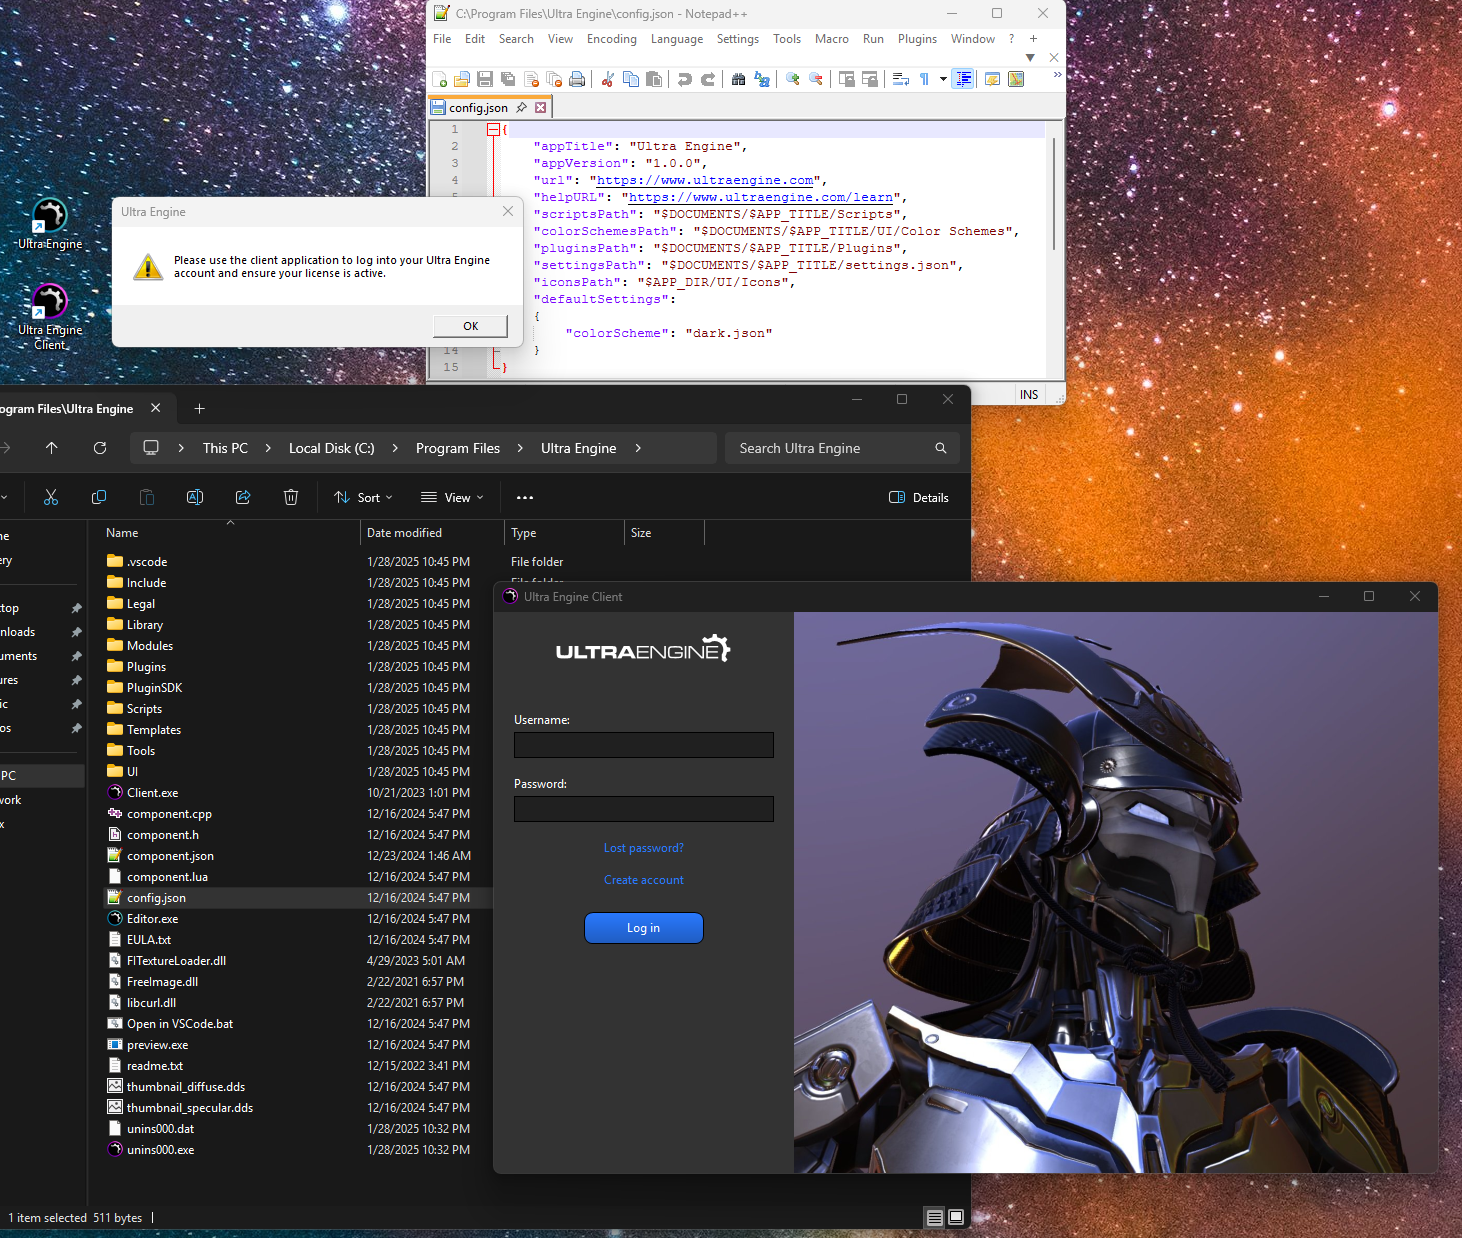Select the config.json tab in Notepad++
This screenshot has height=1238, width=1462.
478,107
